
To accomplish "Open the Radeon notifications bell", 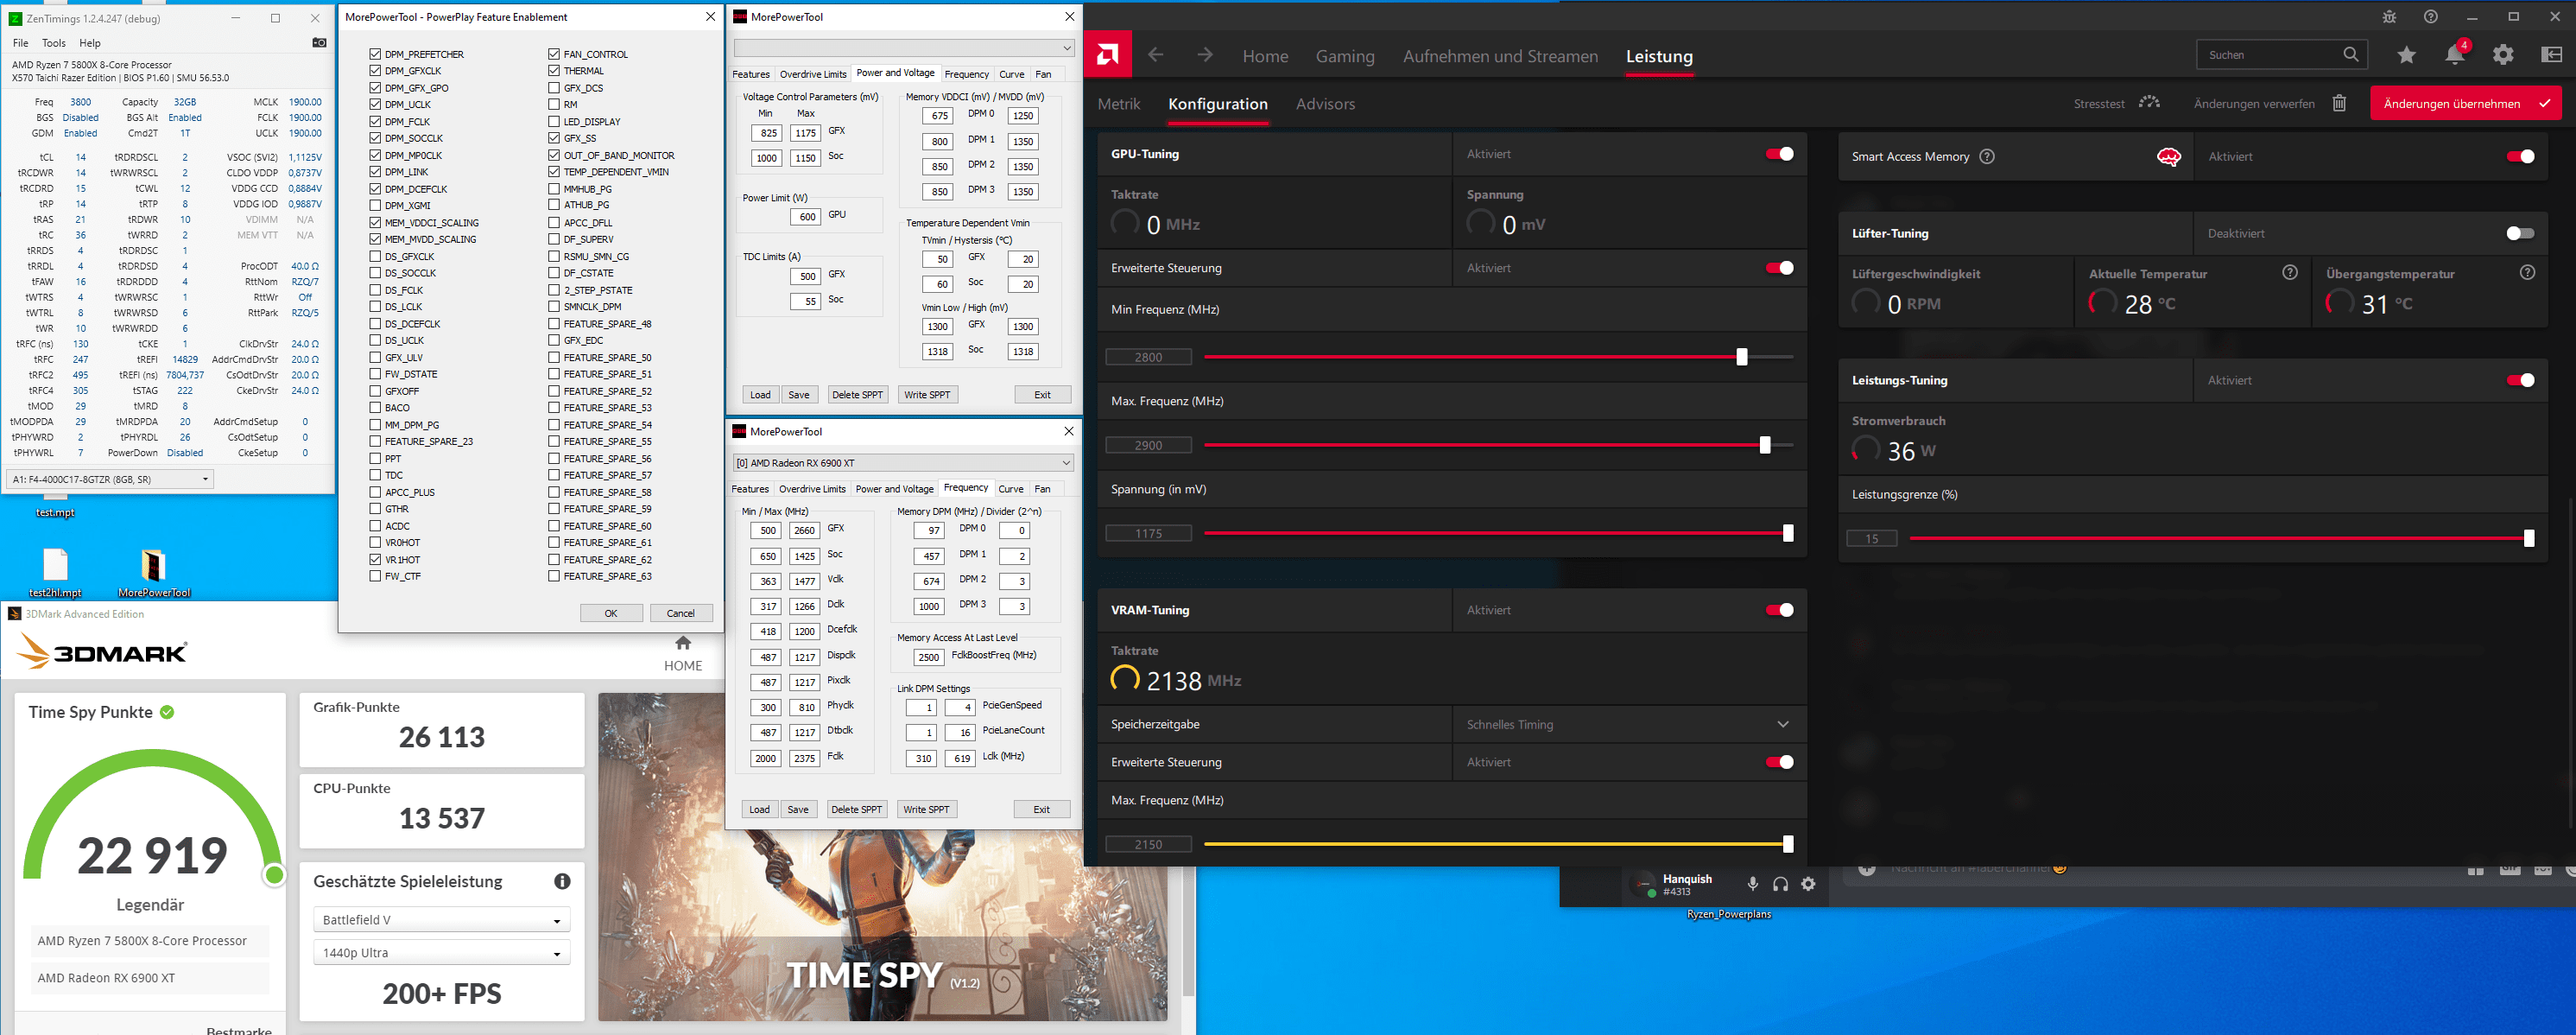I will coord(2454,55).
